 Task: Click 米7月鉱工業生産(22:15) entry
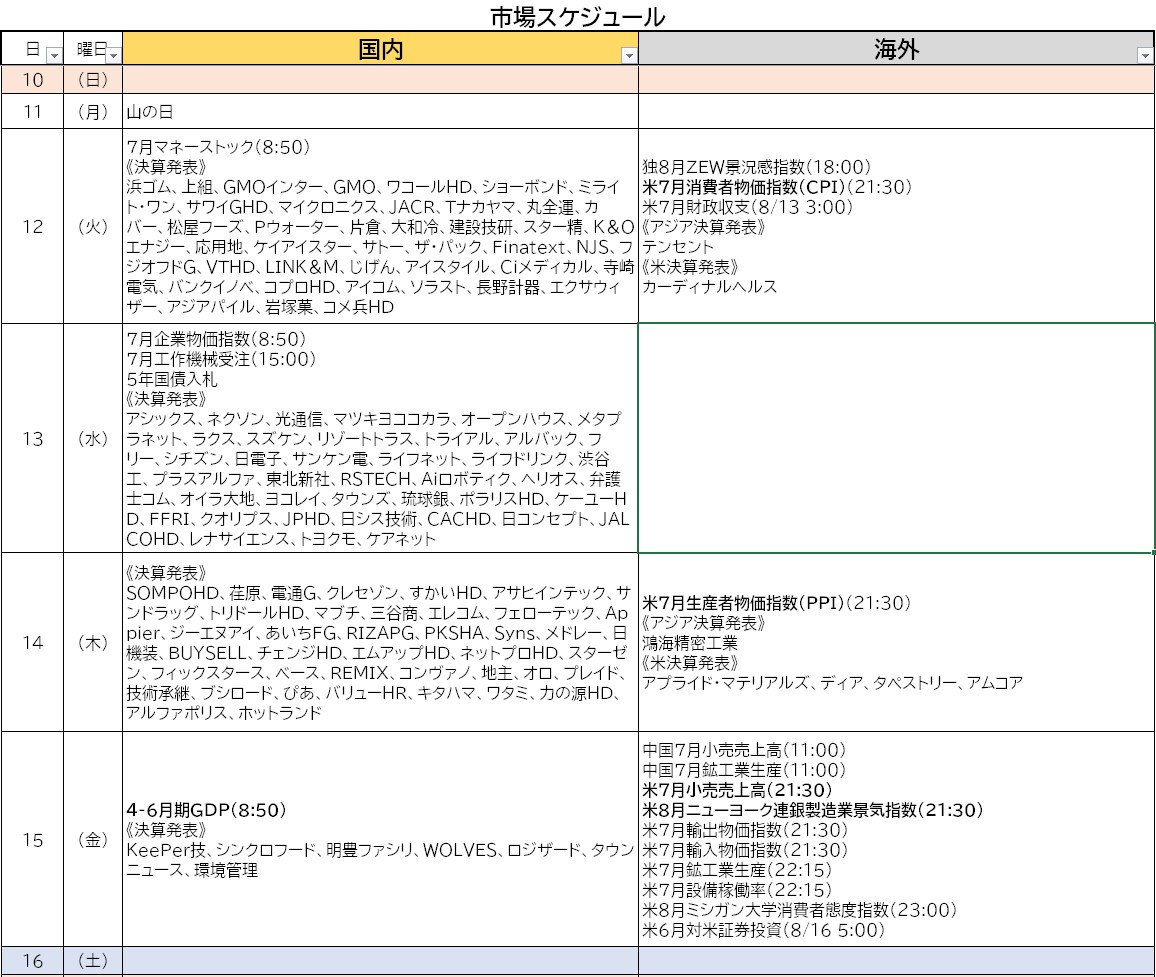point(737,870)
